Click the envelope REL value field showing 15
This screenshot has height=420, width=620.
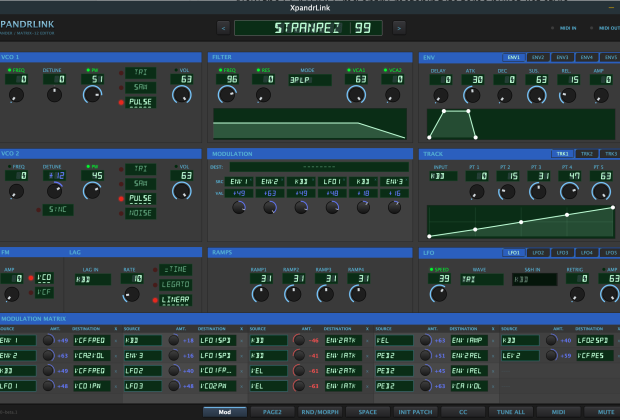click(x=568, y=80)
